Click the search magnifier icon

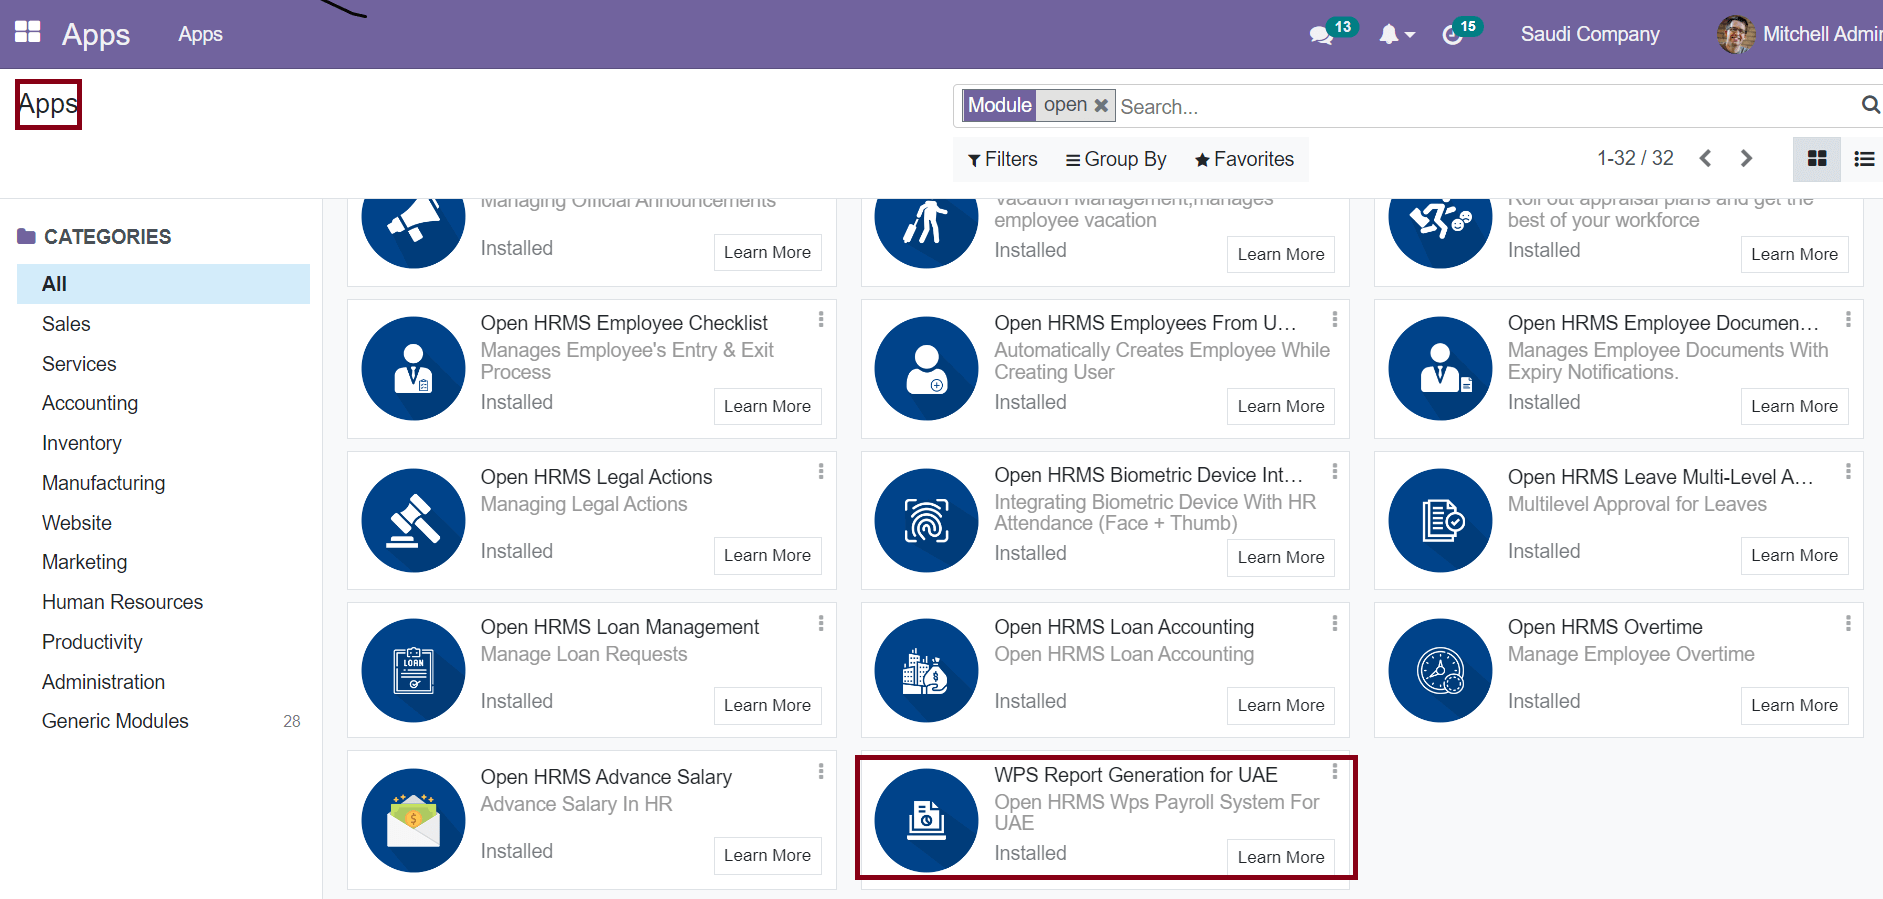coord(1870,104)
